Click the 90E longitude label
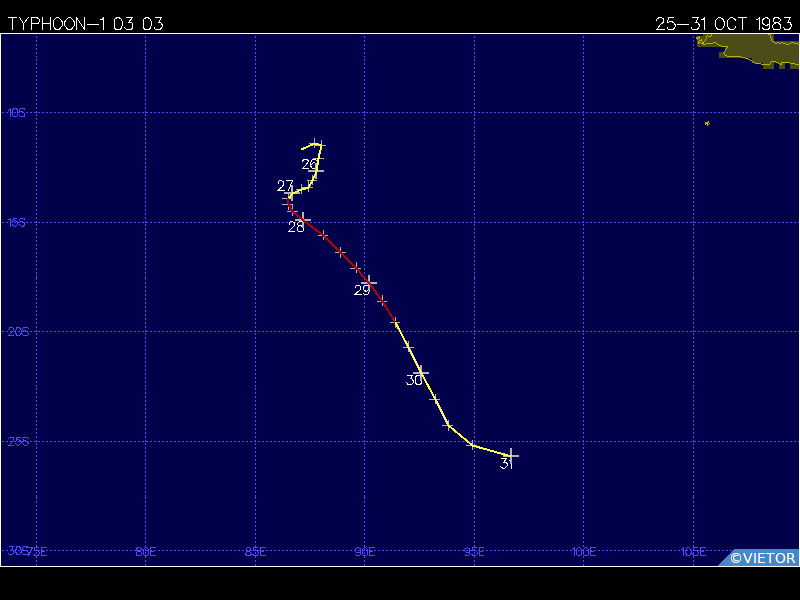The height and width of the screenshot is (600, 800). click(365, 551)
